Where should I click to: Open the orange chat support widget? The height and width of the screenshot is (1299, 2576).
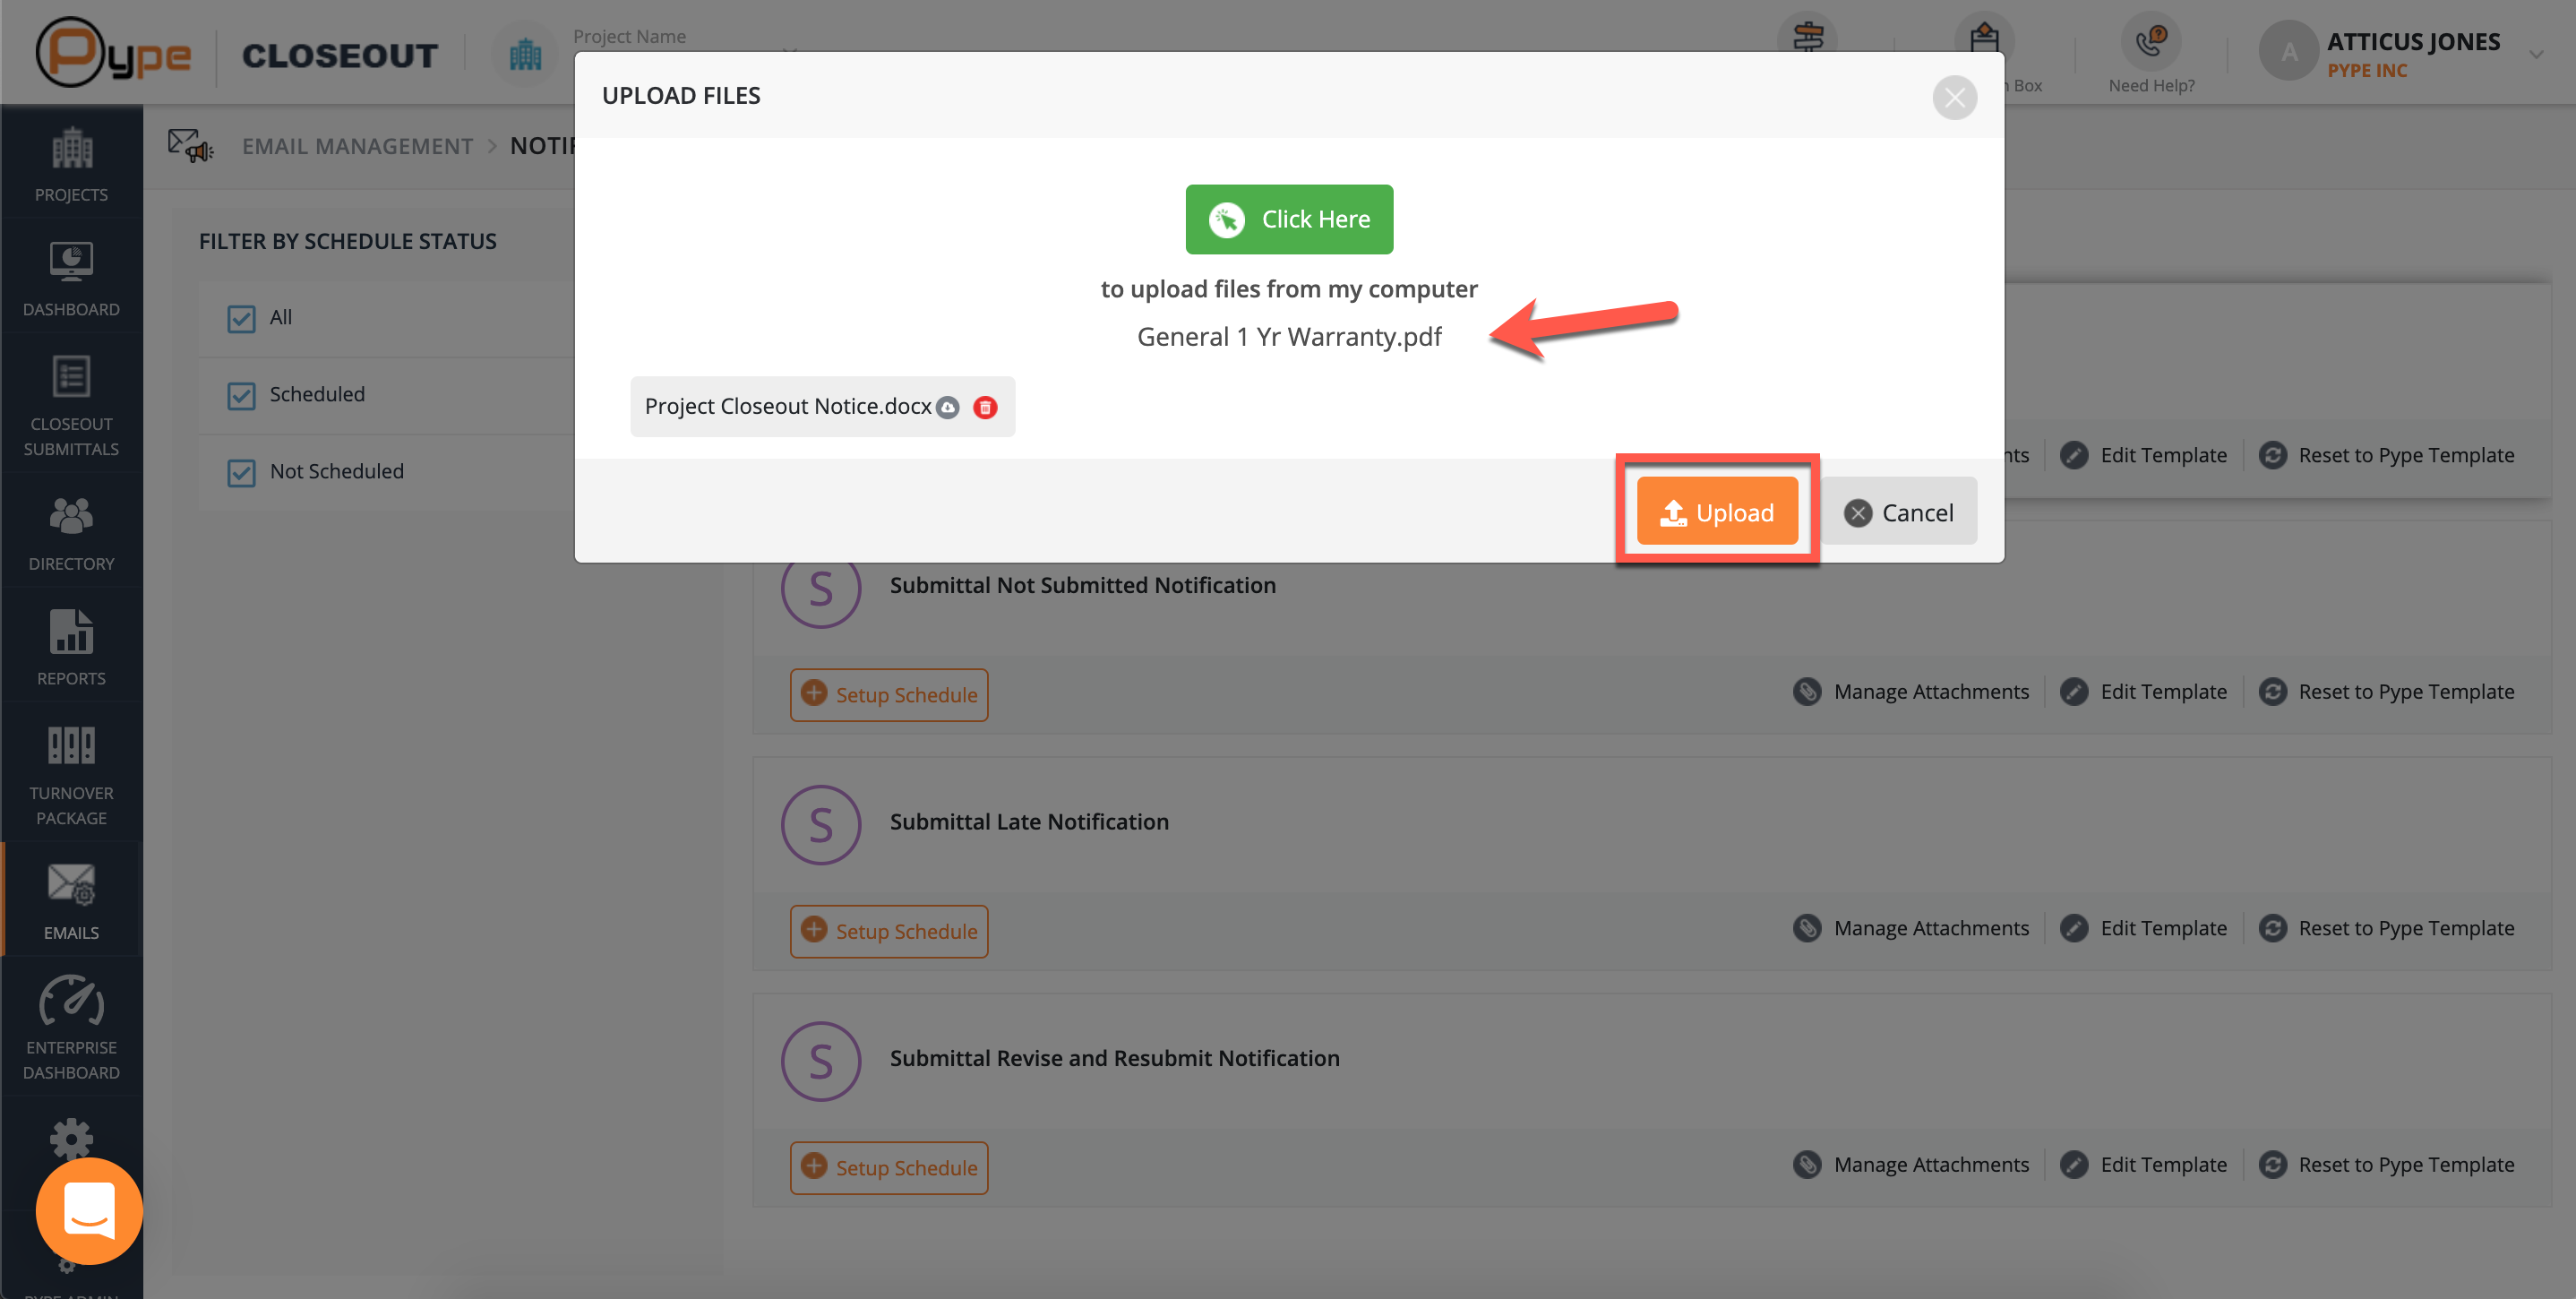click(89, 1210)
